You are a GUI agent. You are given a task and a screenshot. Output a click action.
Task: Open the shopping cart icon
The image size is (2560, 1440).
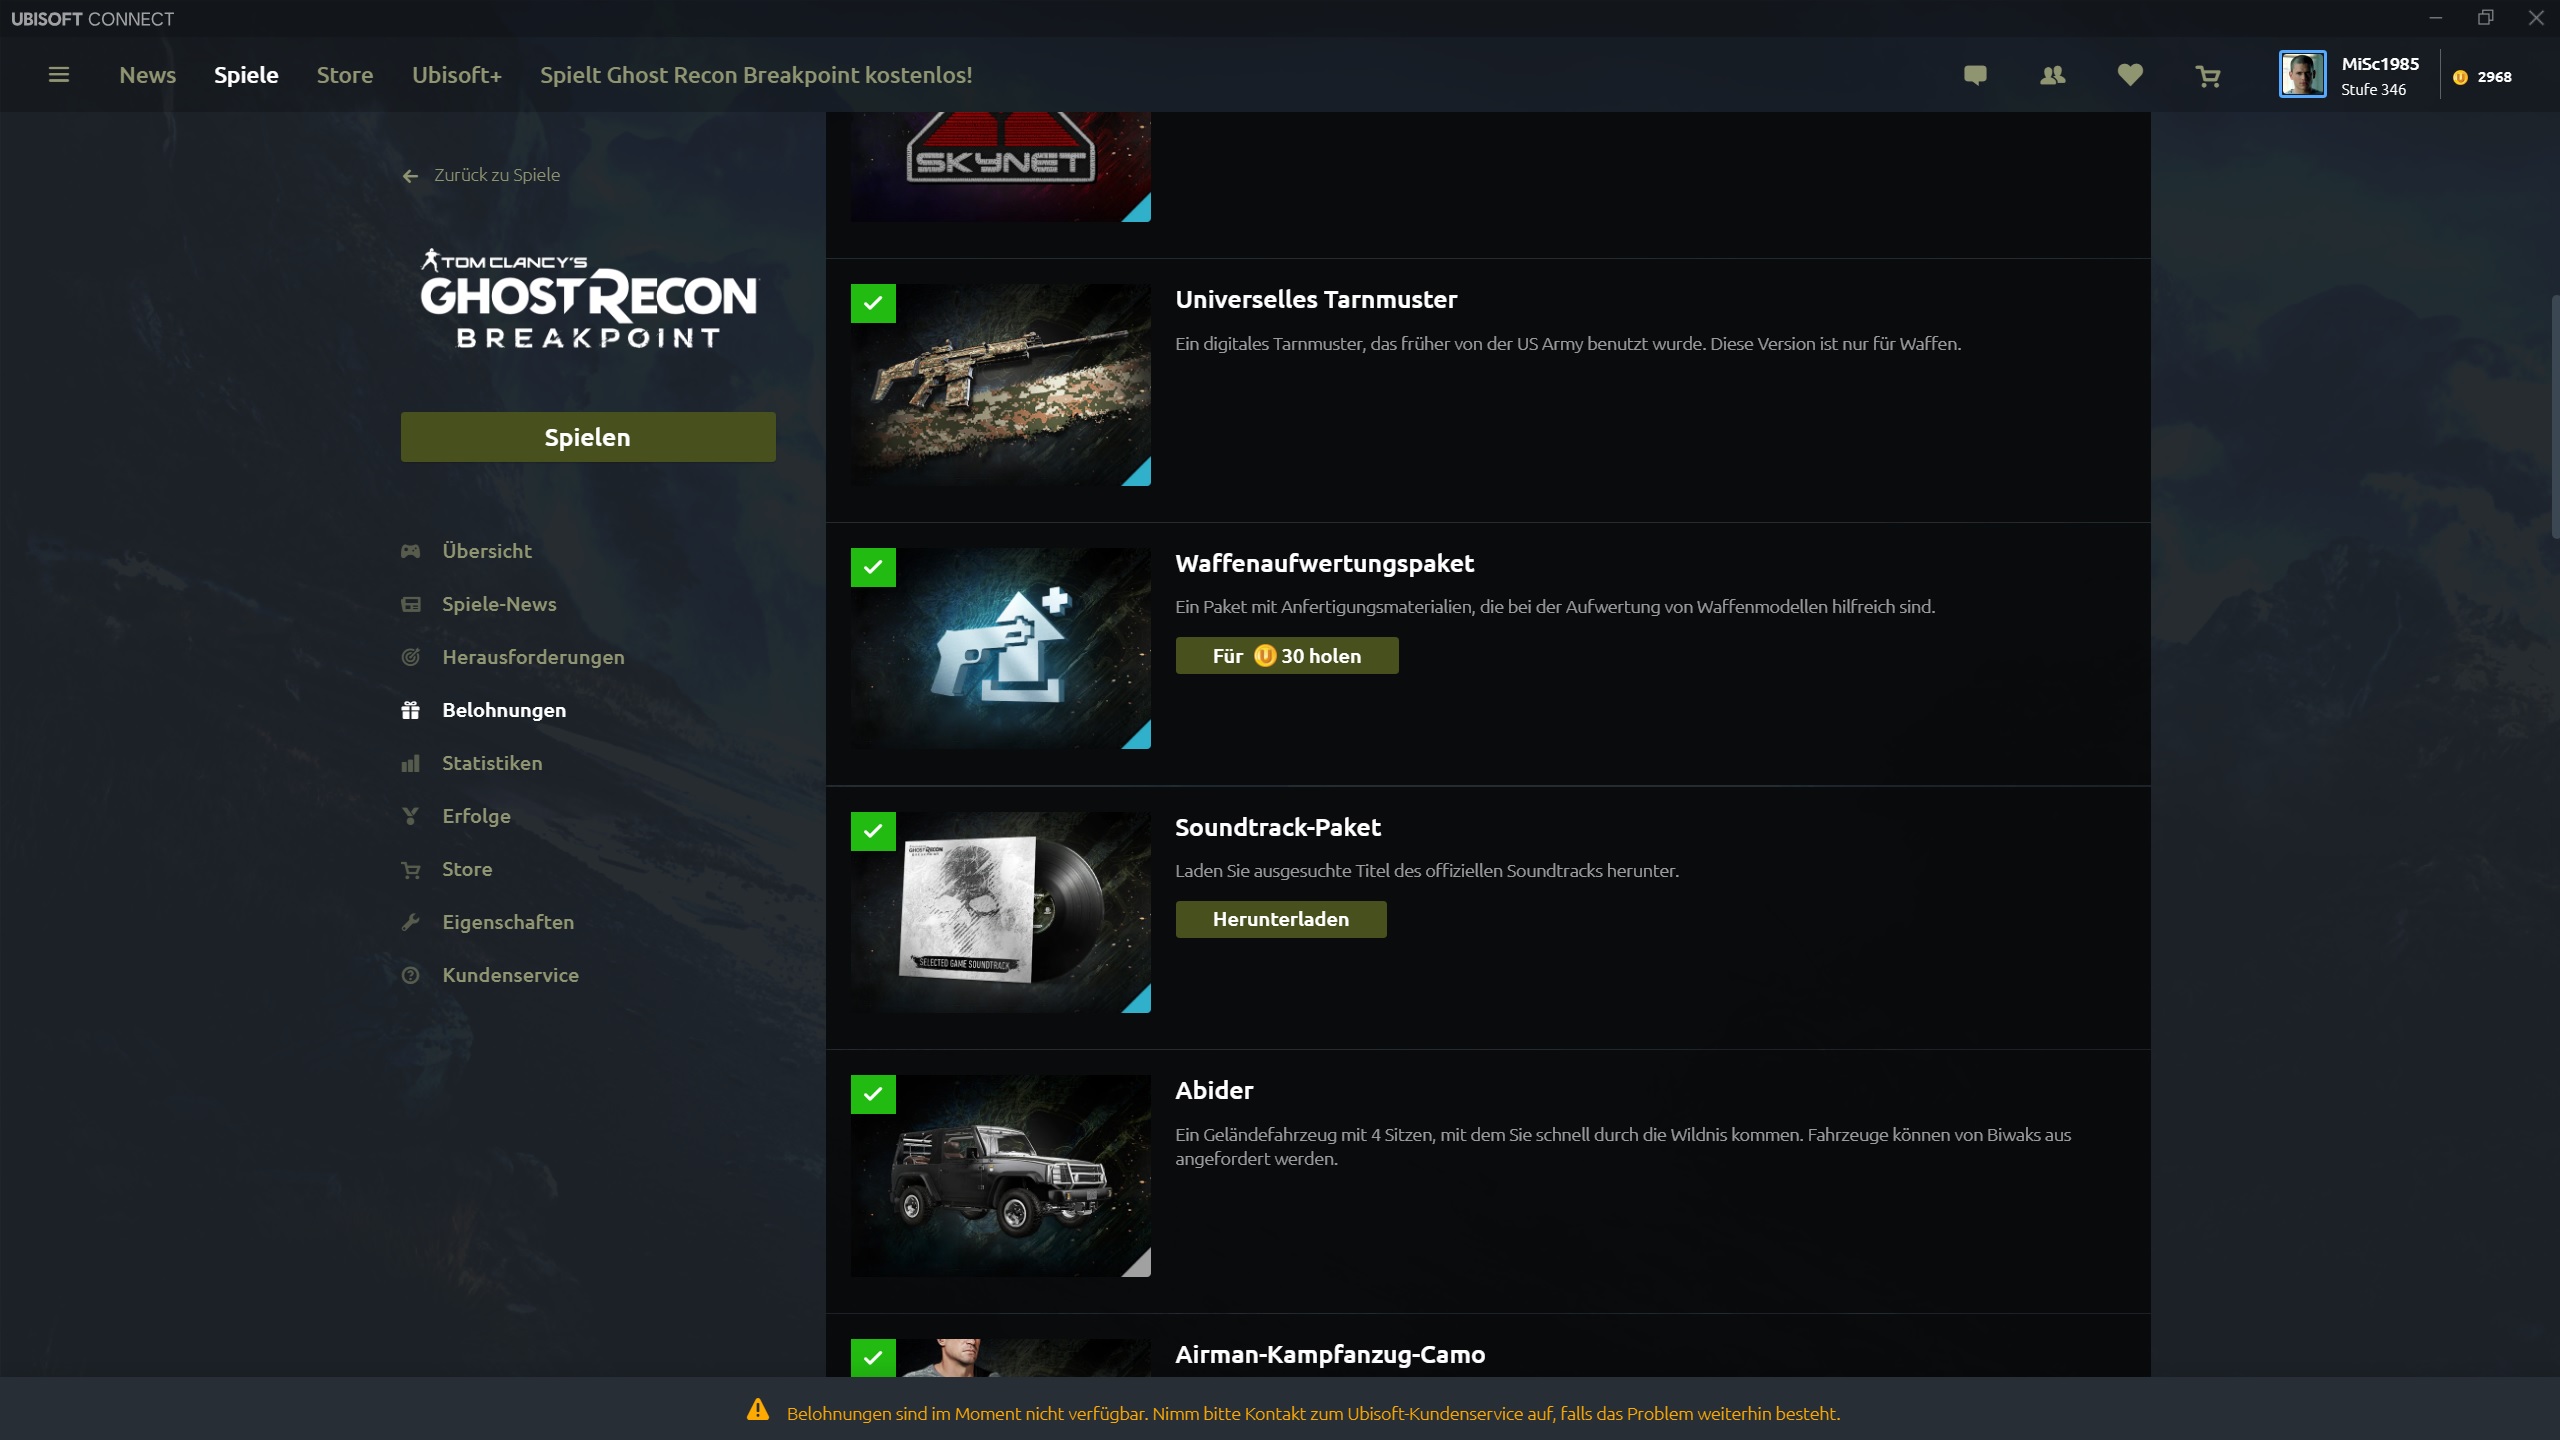point(2208,76)
